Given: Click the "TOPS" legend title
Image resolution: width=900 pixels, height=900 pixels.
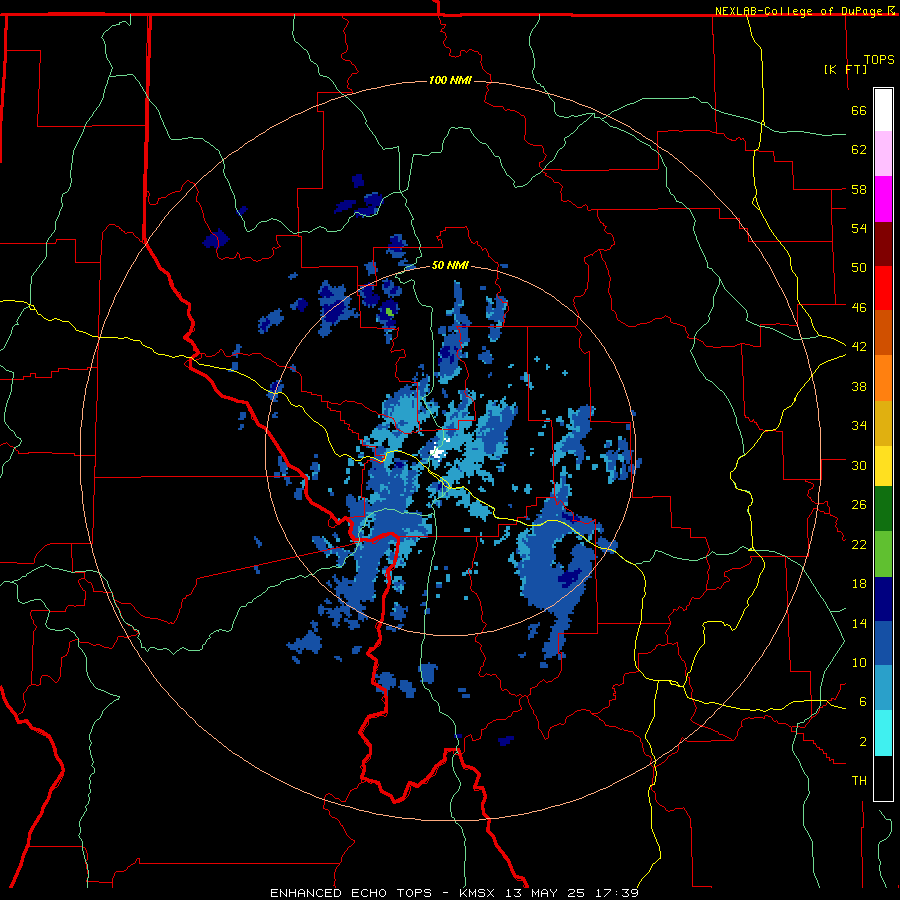Looking at the screenshot, I should (879, 60).
